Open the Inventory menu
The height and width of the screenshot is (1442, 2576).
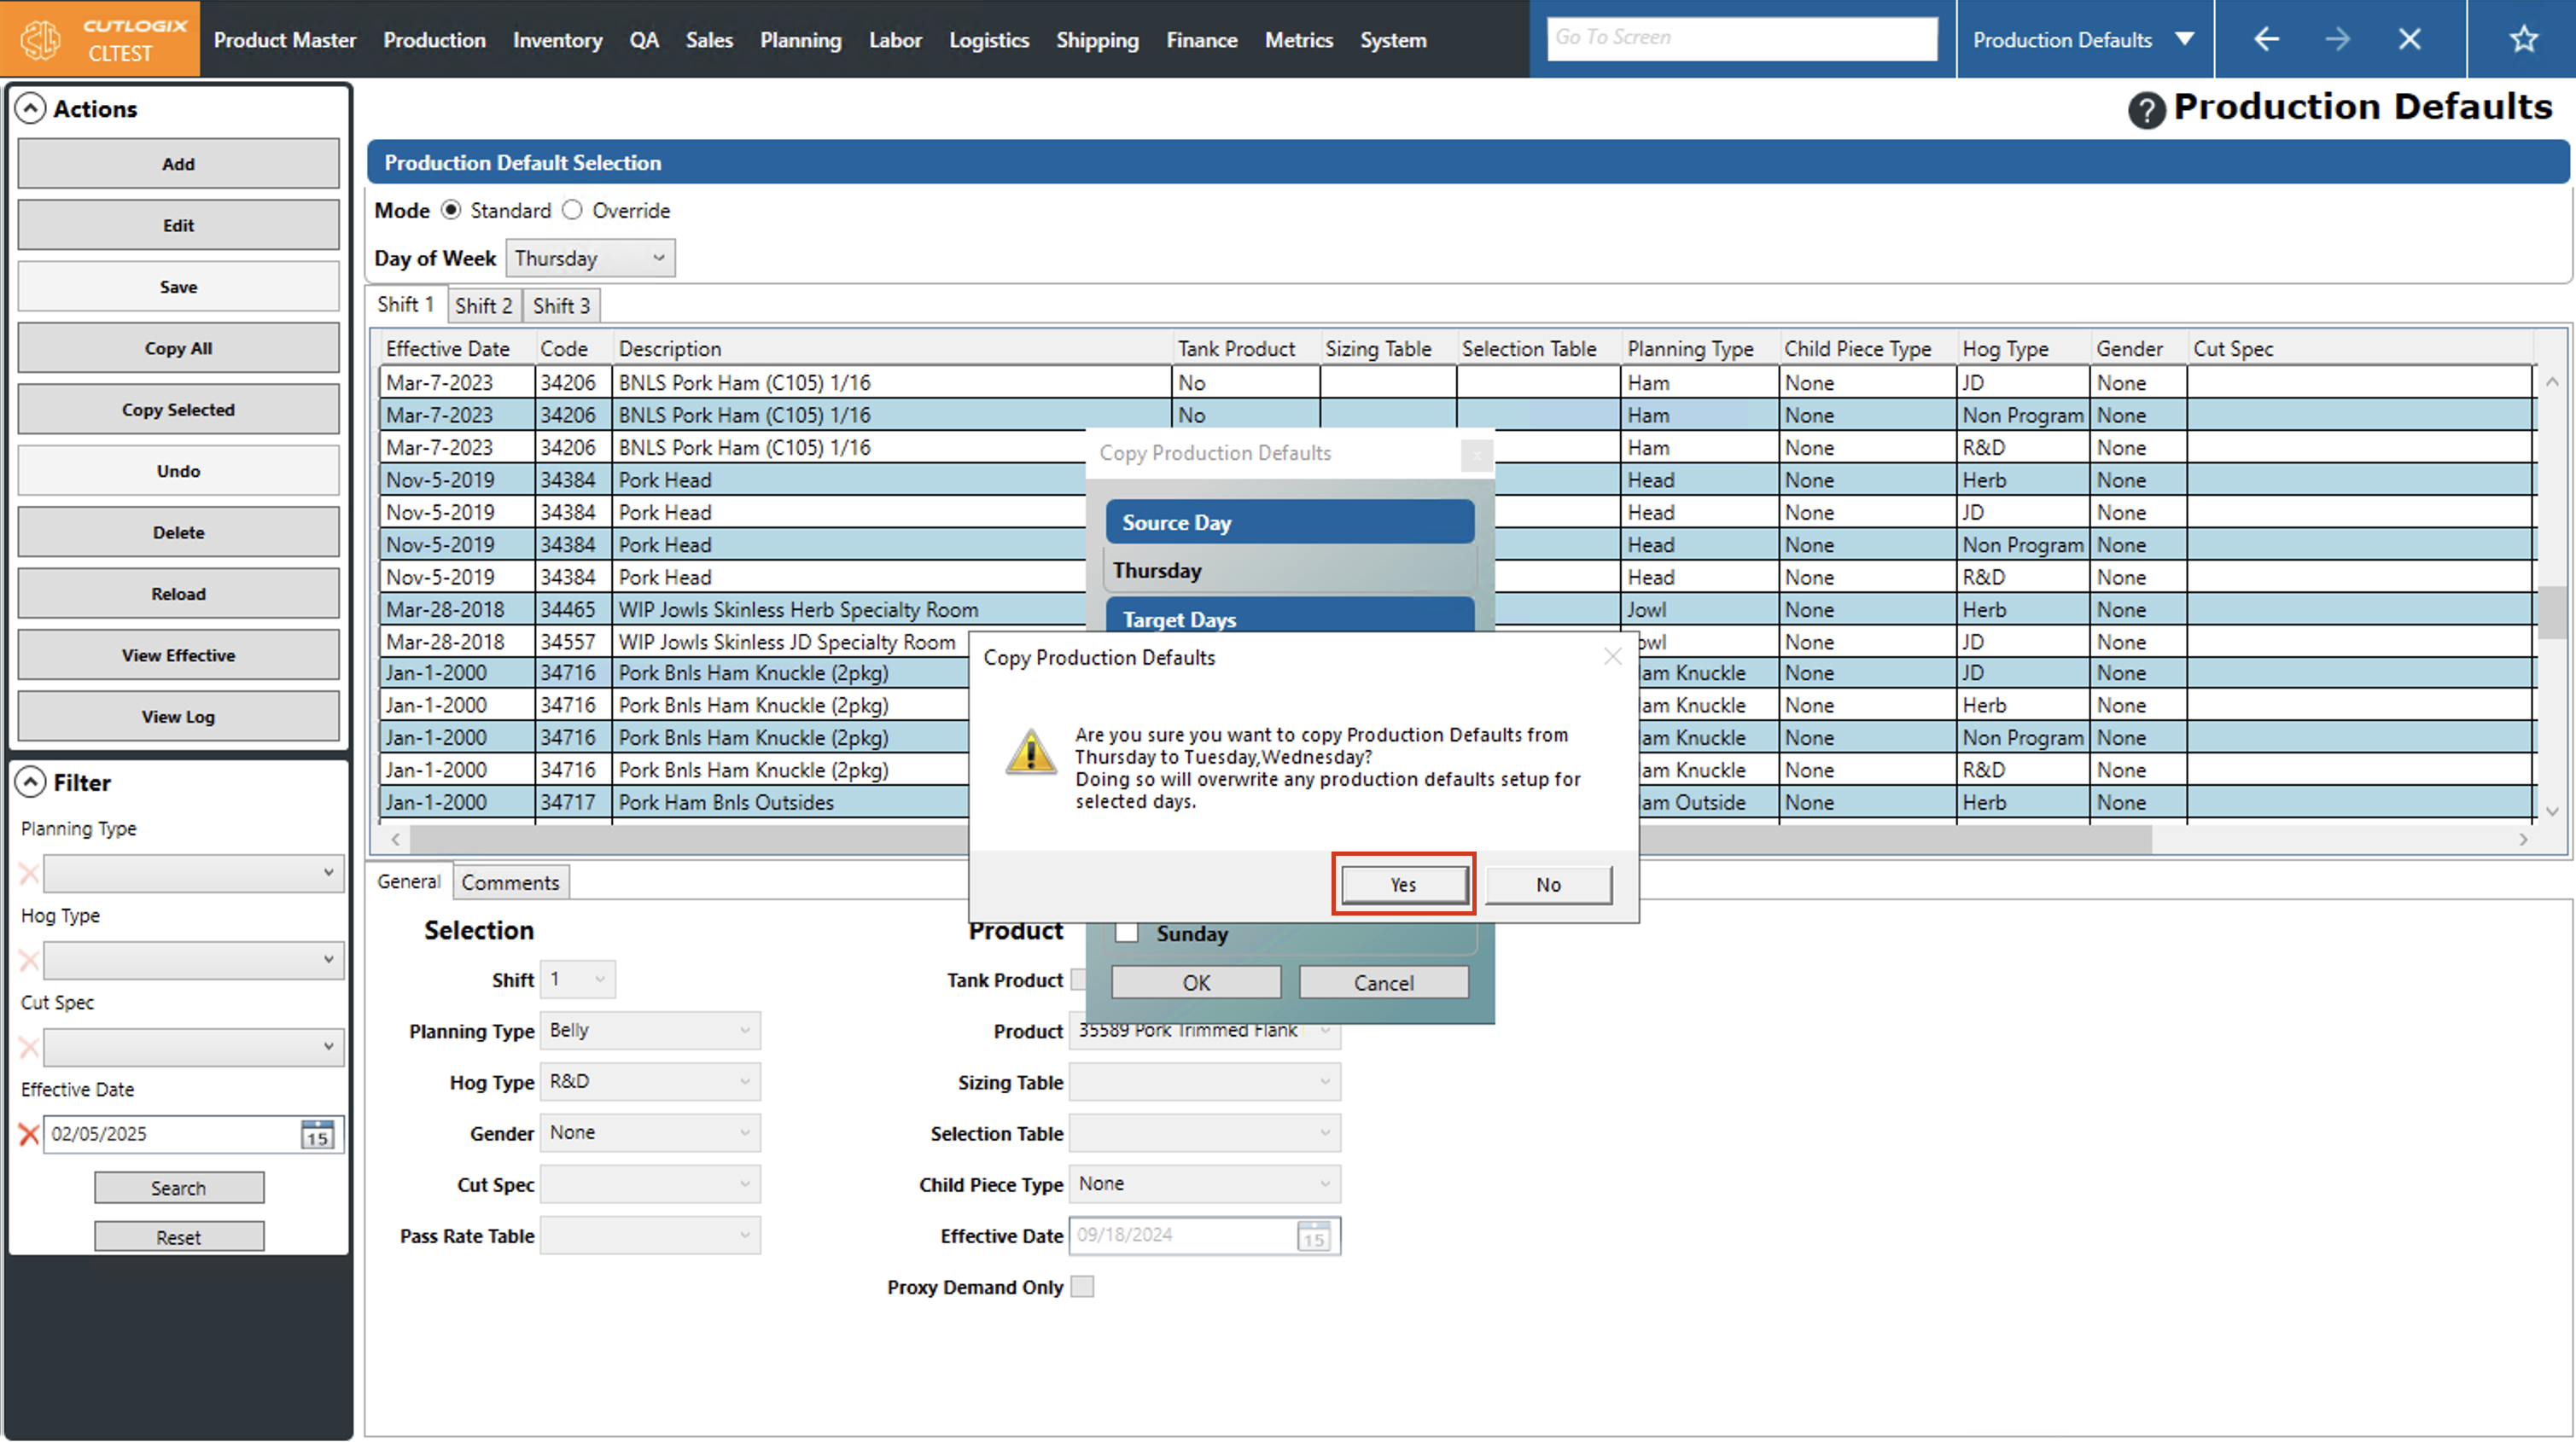tap(557, 40)
